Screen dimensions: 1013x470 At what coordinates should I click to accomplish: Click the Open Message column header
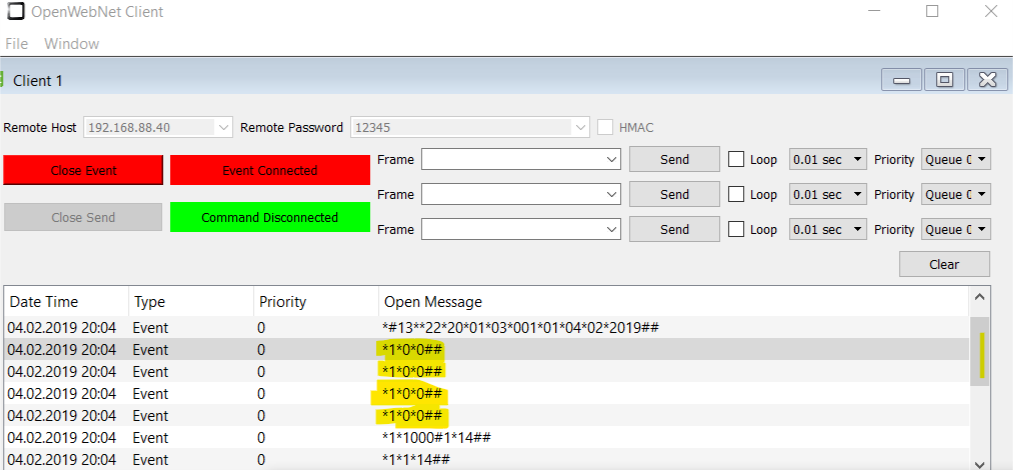click(x=673, y=301)
